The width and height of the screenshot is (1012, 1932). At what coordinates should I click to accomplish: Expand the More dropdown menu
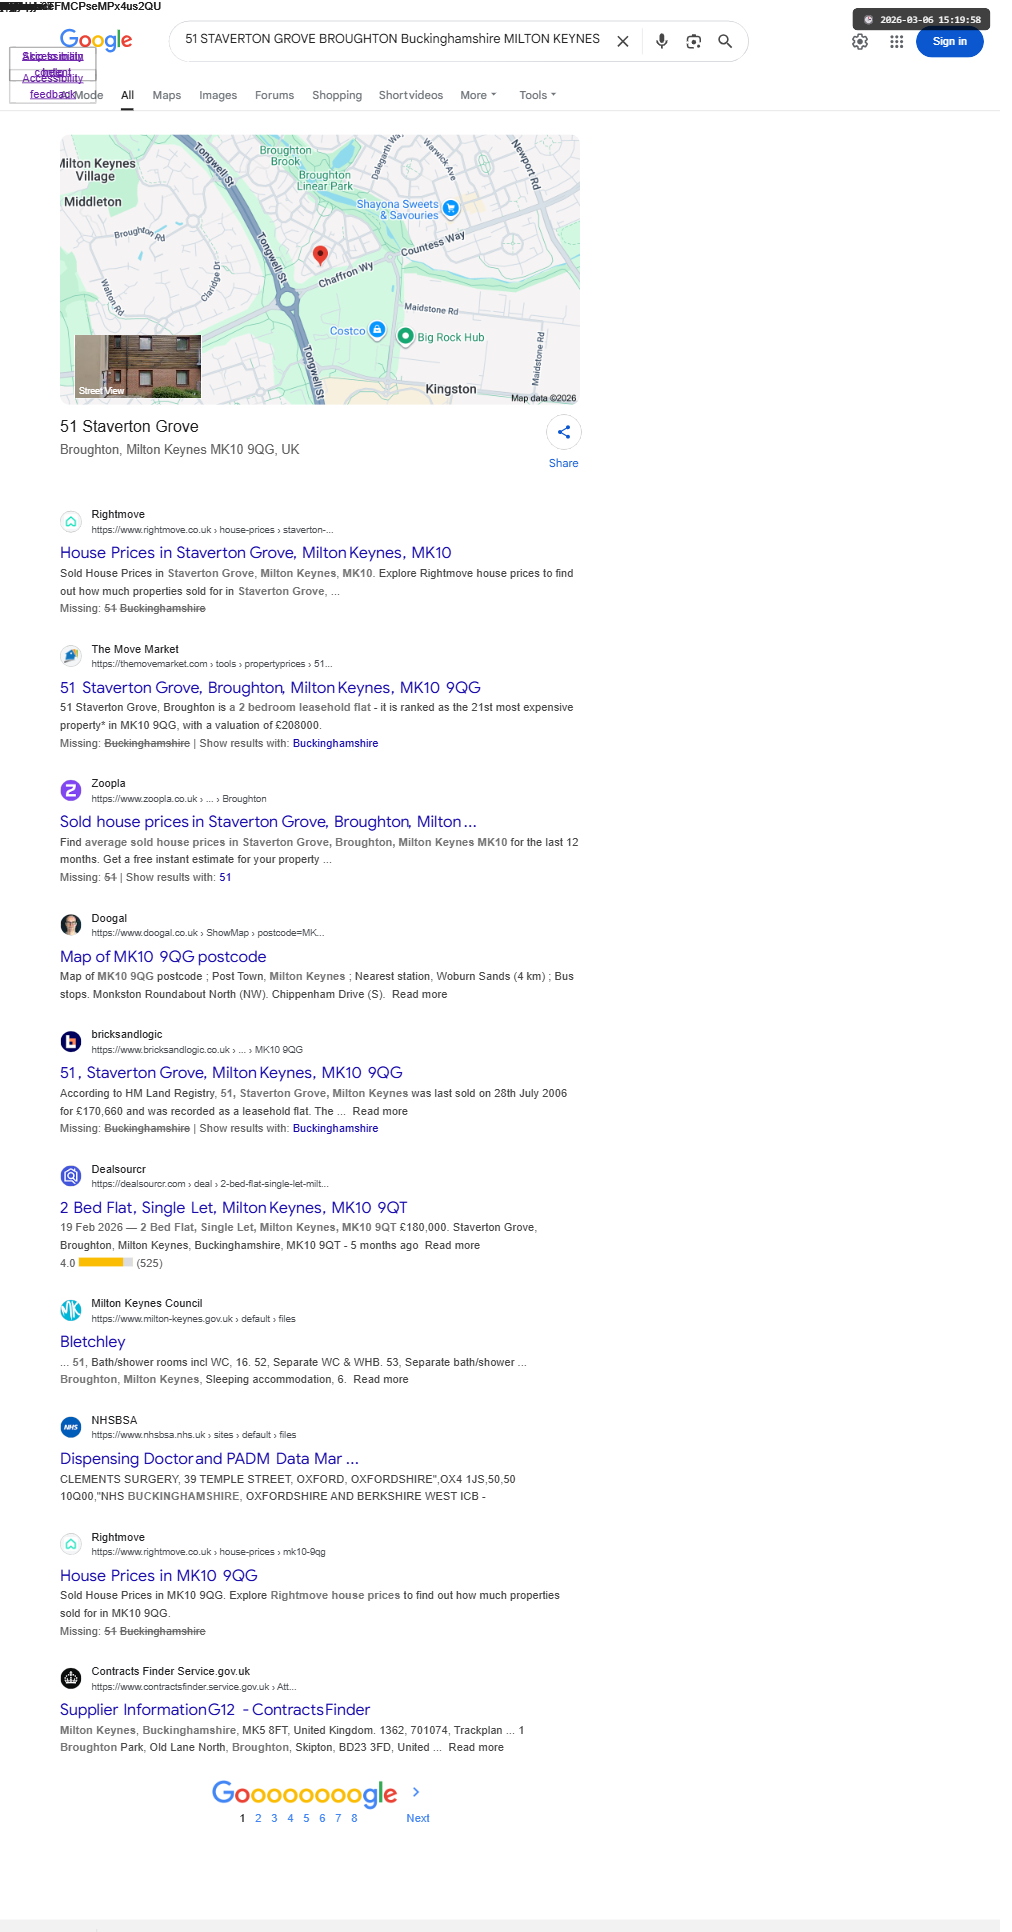coord(478,95)
